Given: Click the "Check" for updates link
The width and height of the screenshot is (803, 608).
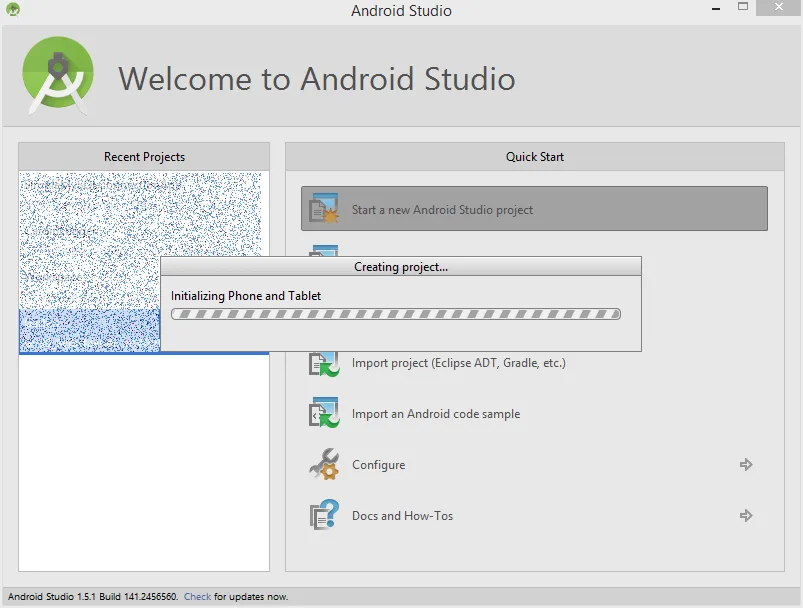Looking at the screenshot, I should [x=197, y=597].
